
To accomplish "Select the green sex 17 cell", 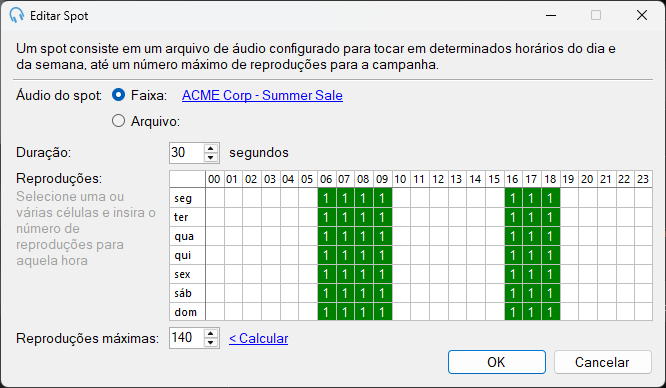I will point(531,274).
